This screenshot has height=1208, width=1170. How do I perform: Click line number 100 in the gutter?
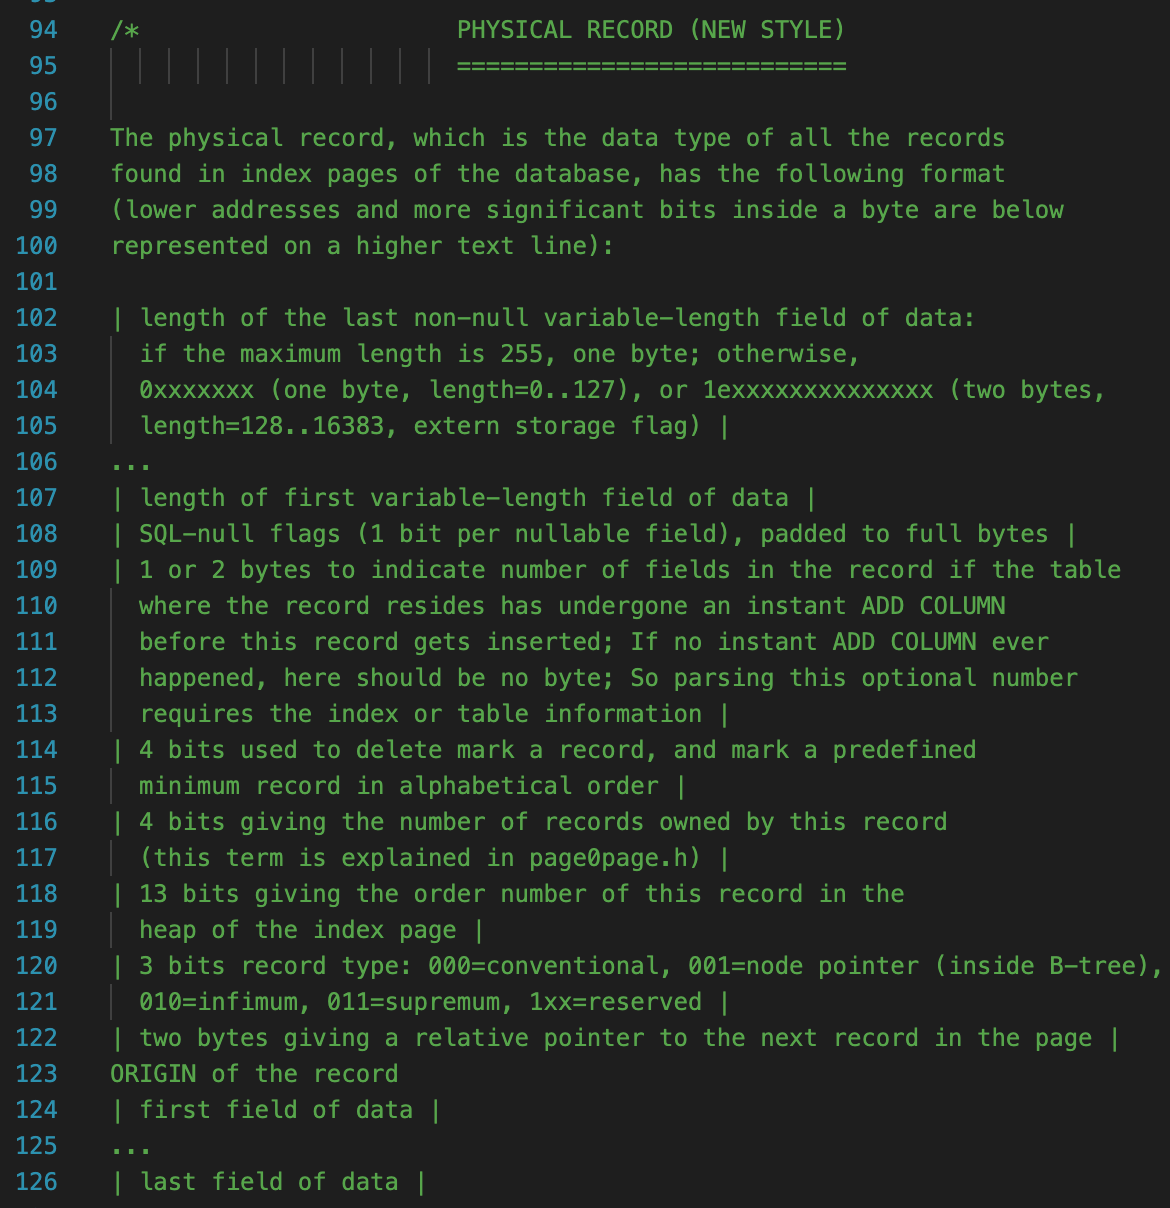tap(37, 246)
